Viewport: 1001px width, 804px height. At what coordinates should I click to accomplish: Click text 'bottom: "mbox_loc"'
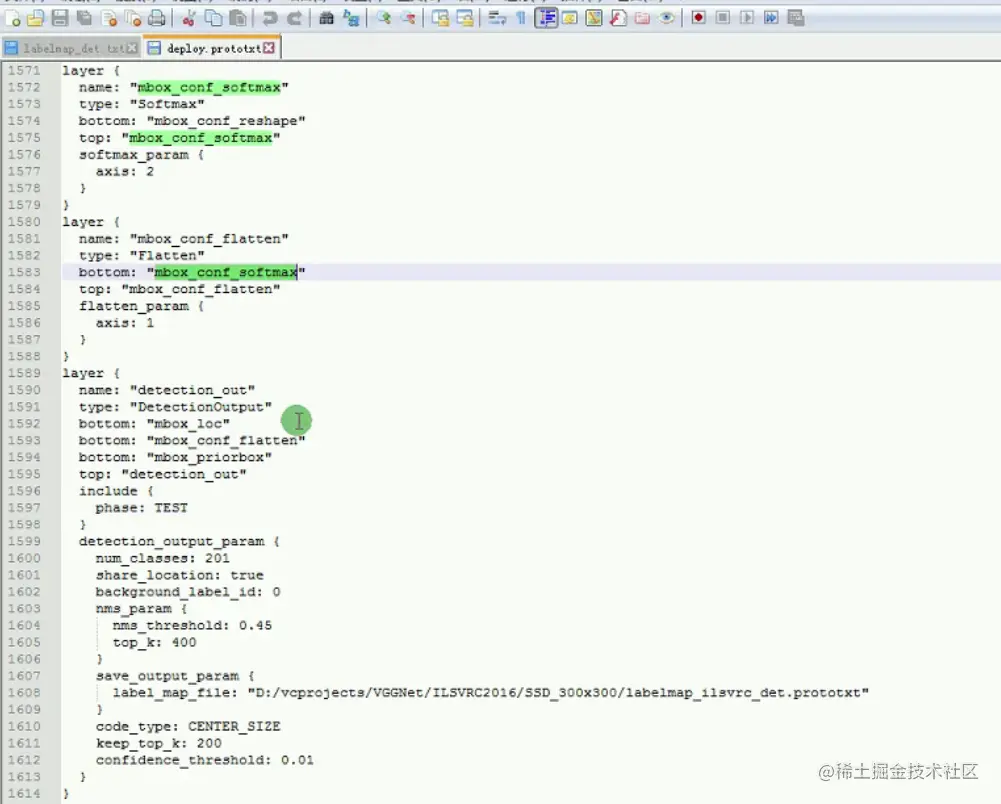[x=154, y=424]
